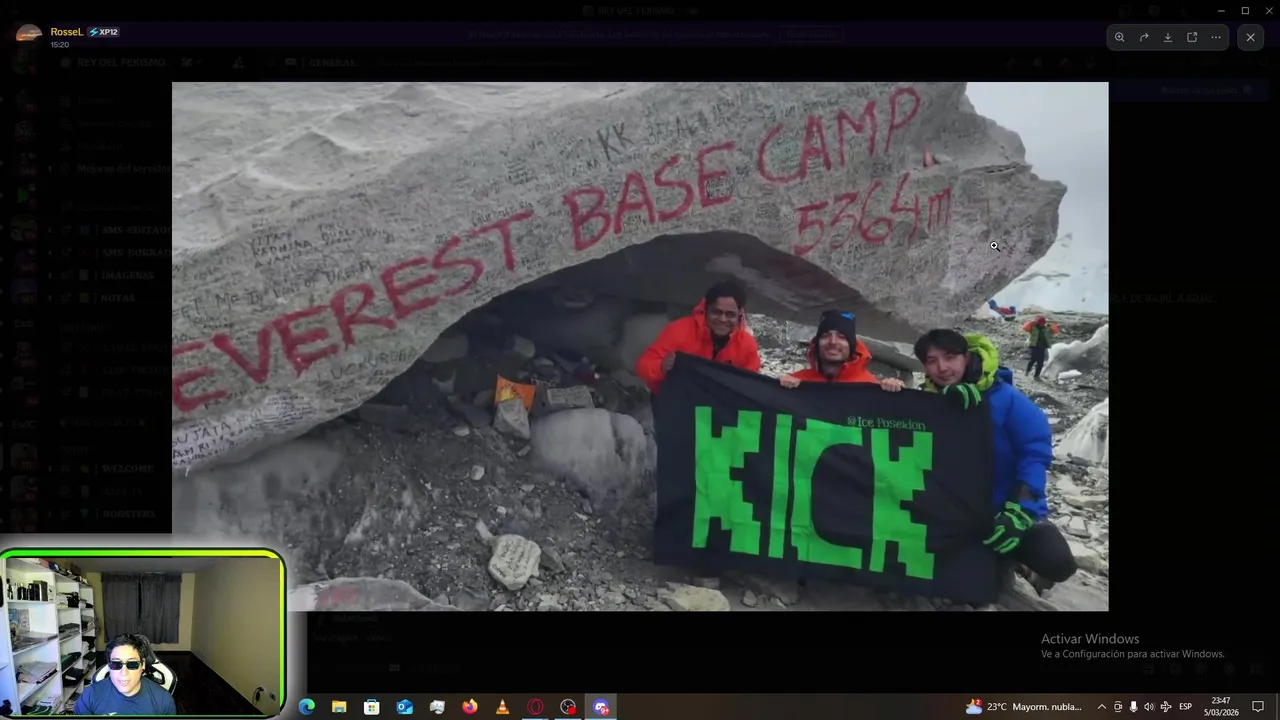
Task: Open the three-dot more options menu
Action: tap(1216, 37)
